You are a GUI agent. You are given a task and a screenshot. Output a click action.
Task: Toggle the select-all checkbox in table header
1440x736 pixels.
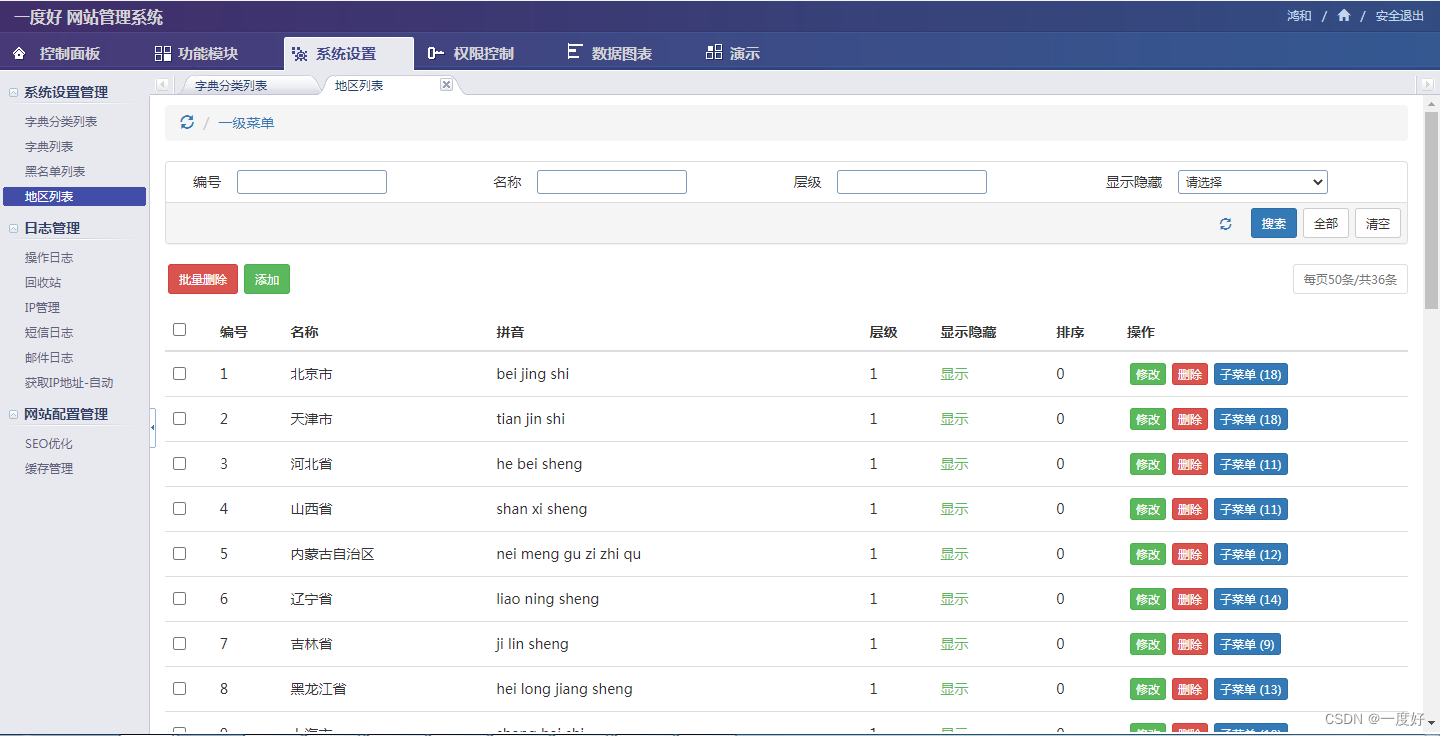tap(179, 330)
